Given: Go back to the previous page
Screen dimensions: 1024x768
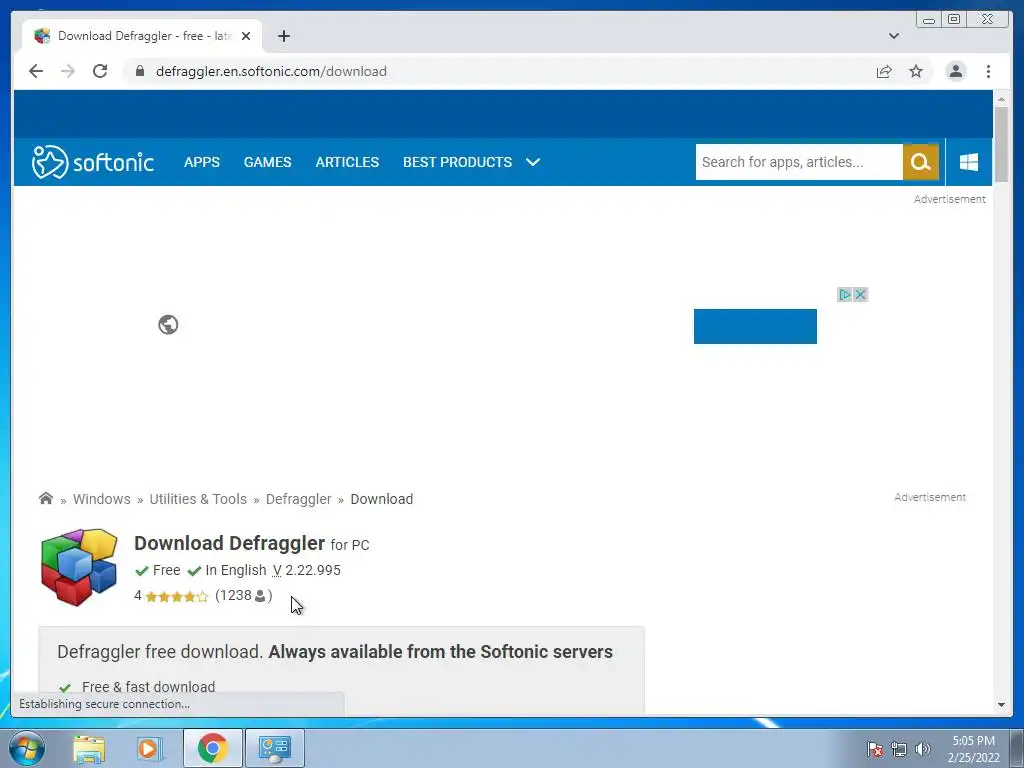Looking at the screenshot, I should point(36,71).
